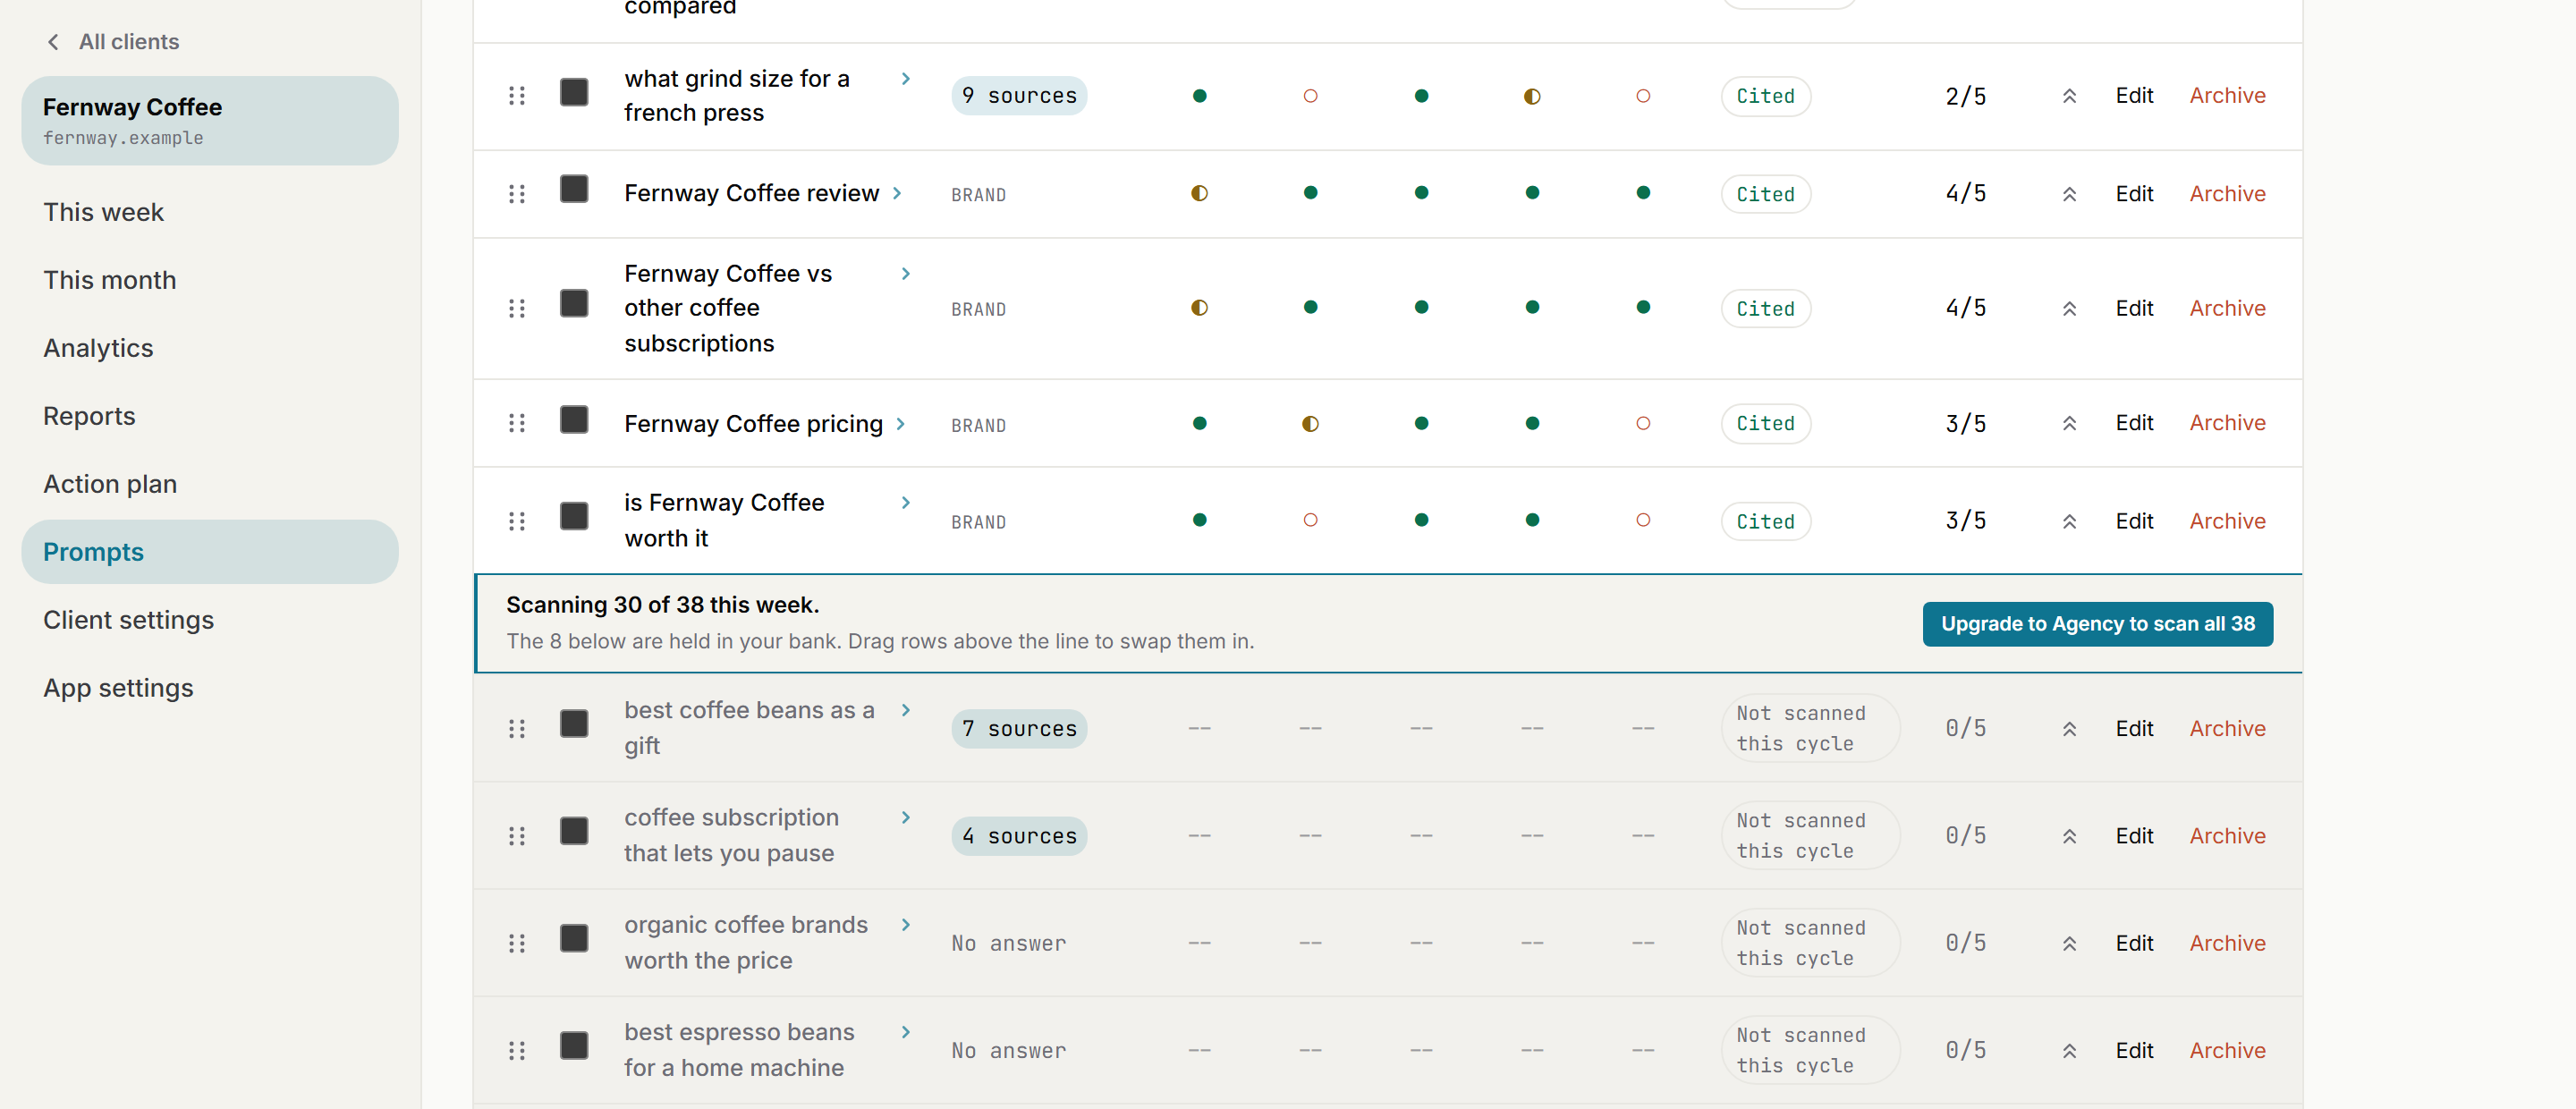Expand the french press grind size prompt
2576x1109 pixels.
click(905, 78)
